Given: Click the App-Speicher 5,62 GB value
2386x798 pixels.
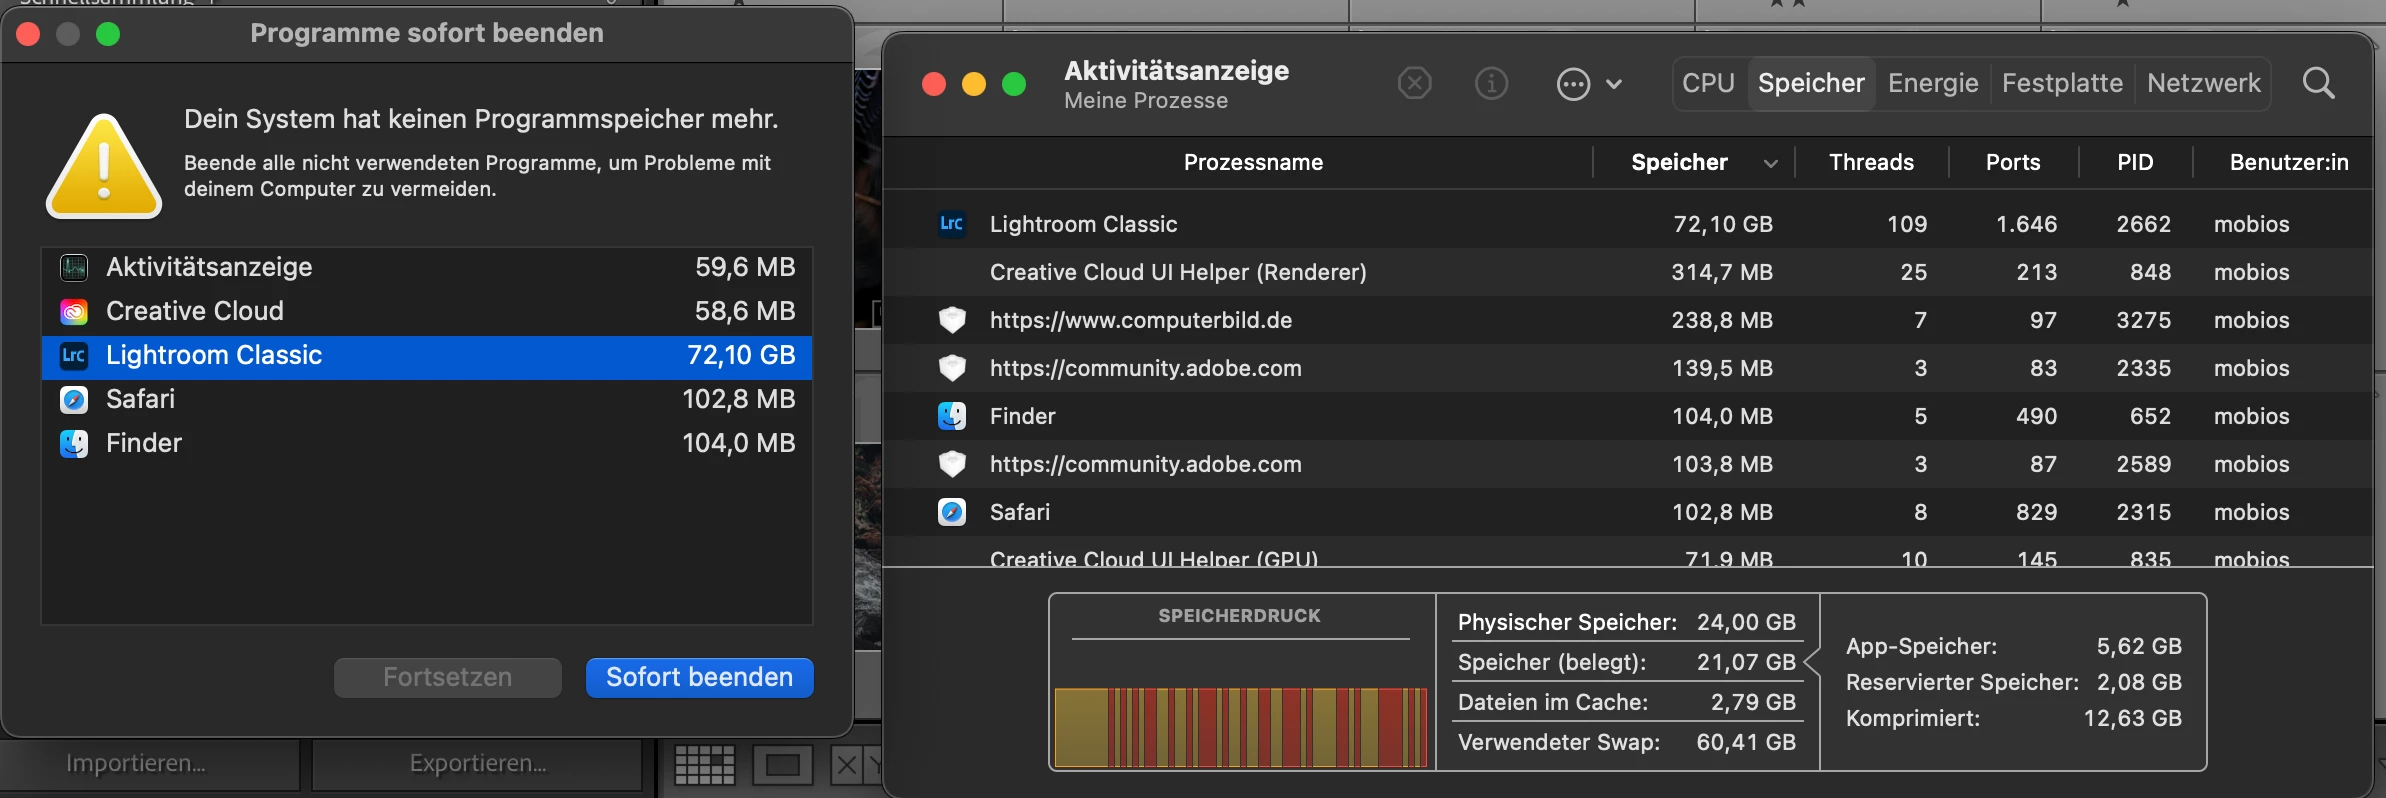Looking at the screenshot, I should (2139, 646).
